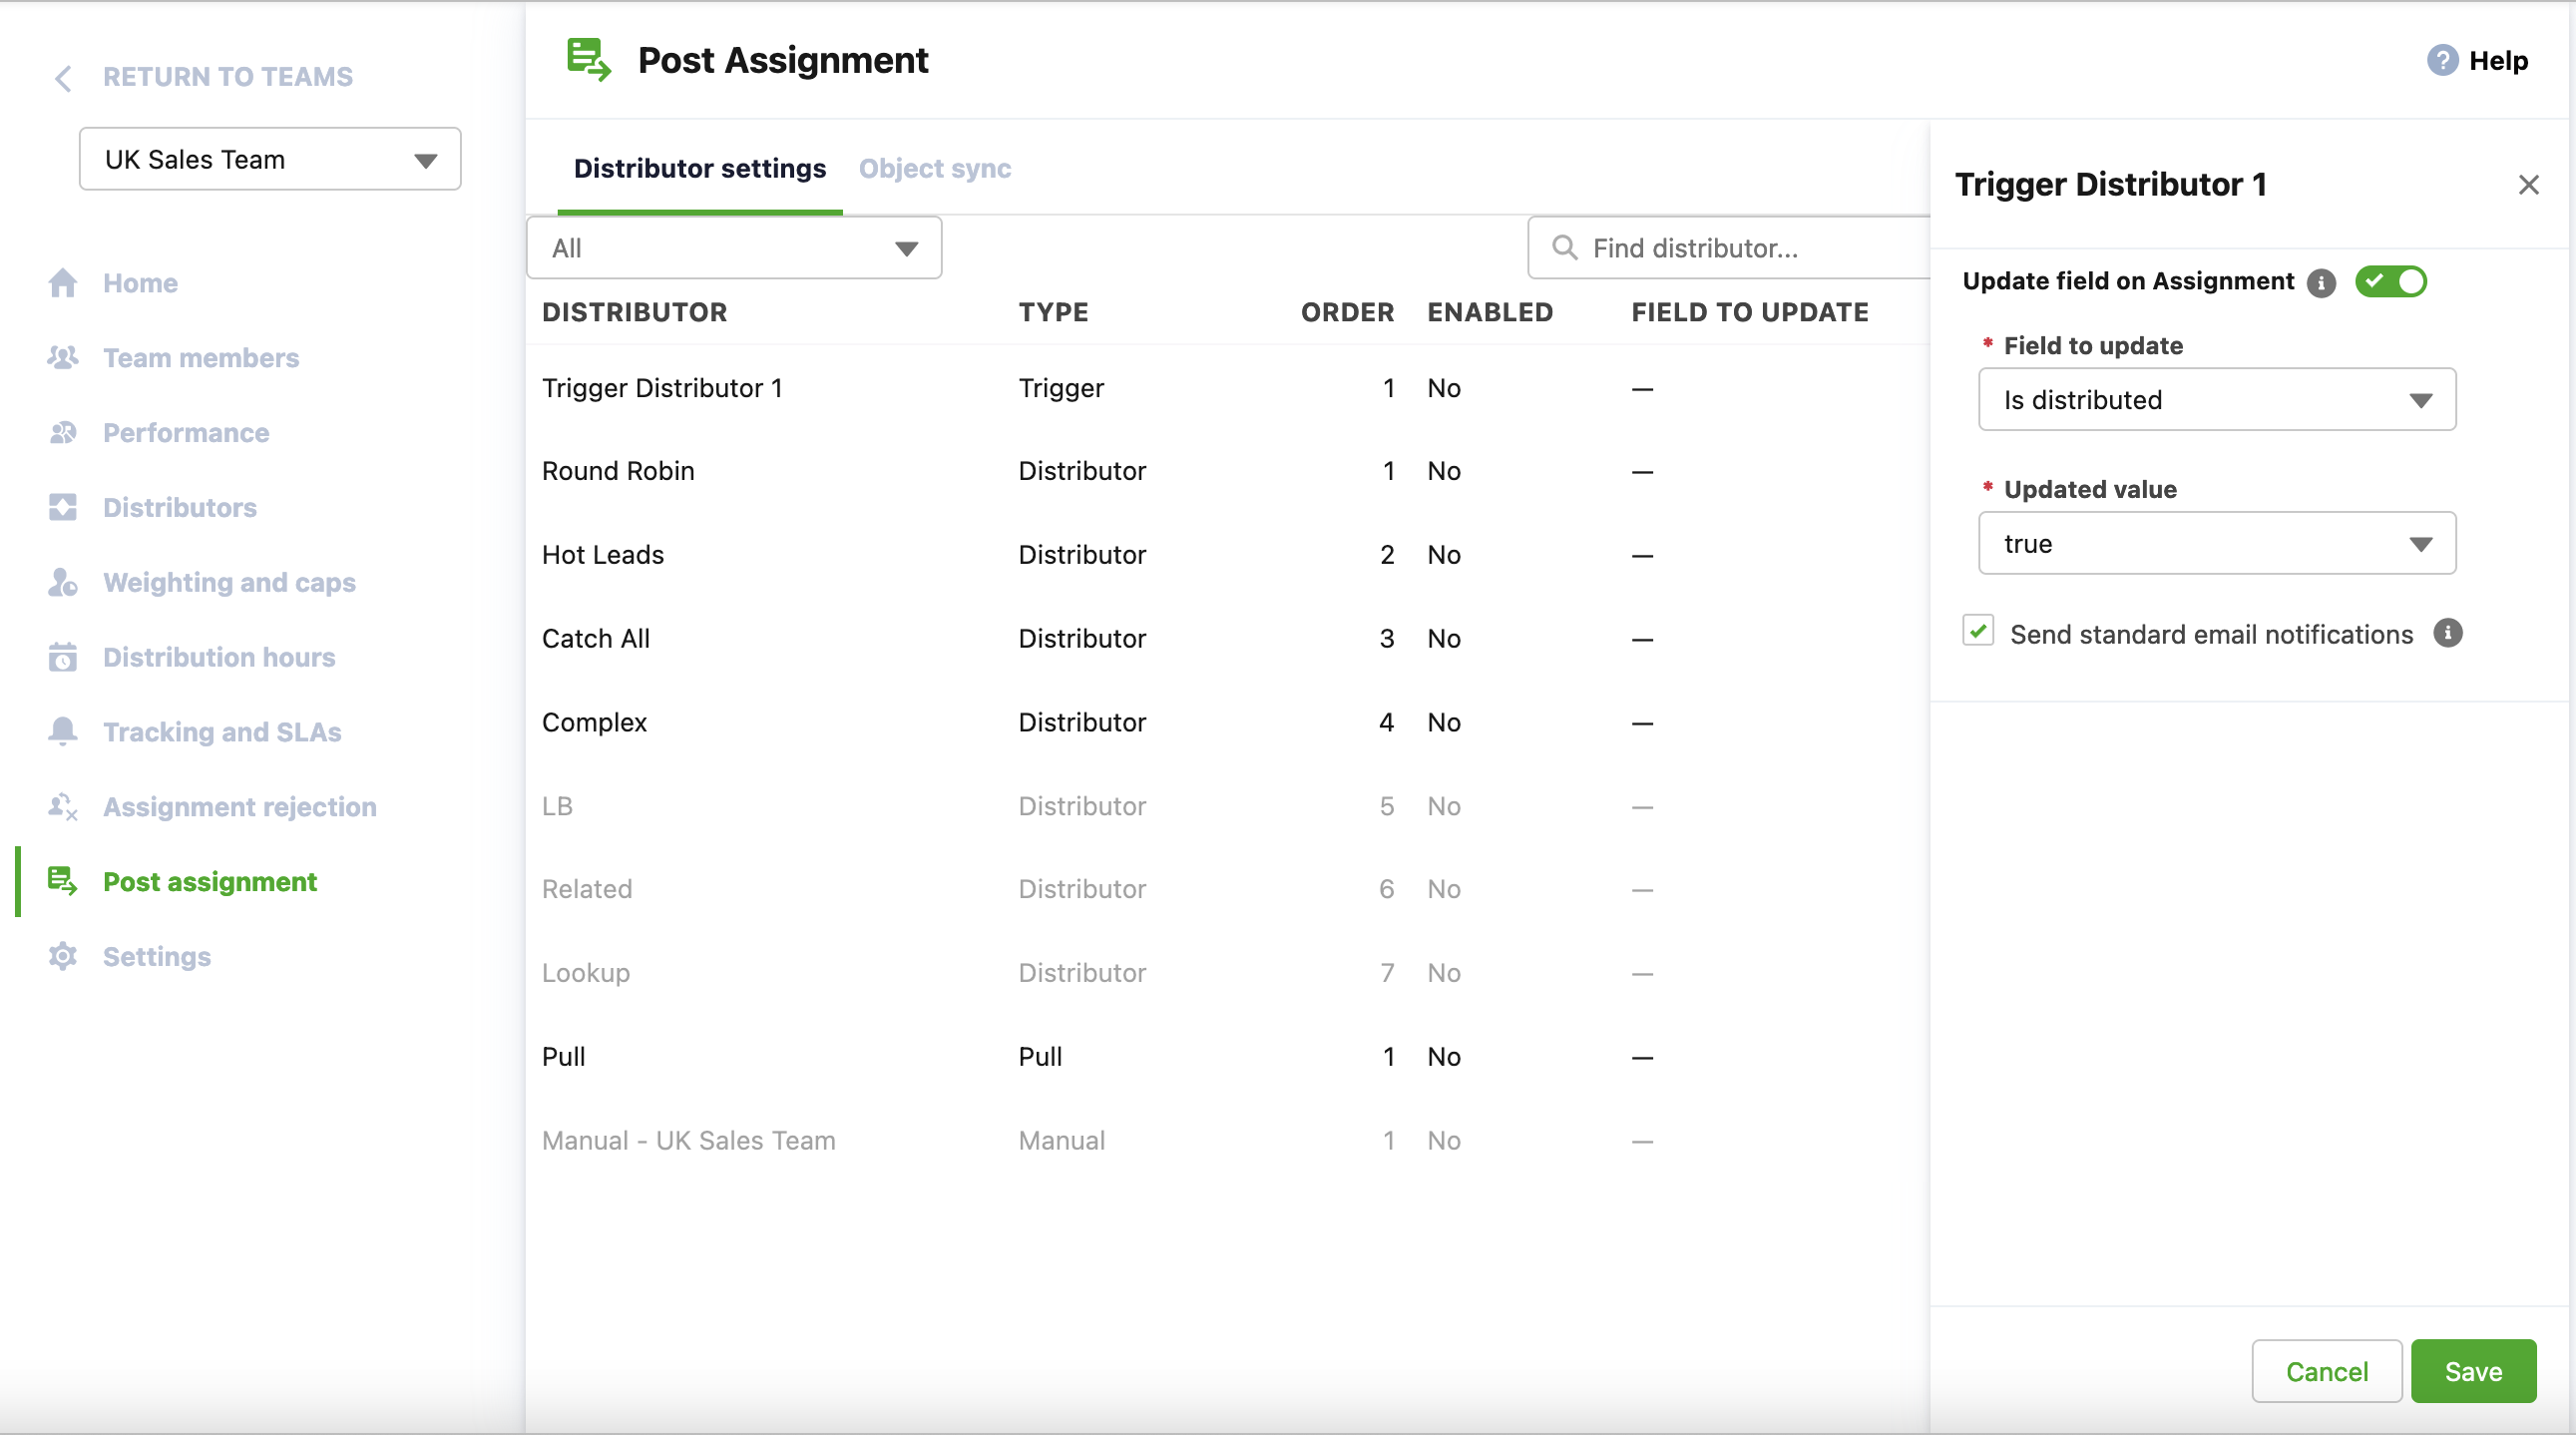Open Settings in sidebar
This screenshot has height=1435, width=2576.
tap(157, 956)
